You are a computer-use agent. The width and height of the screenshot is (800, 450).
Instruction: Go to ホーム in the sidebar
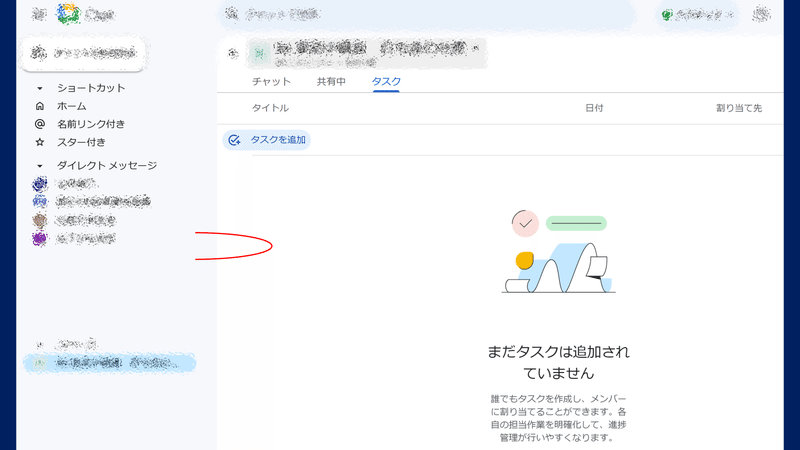coord(71,106)
